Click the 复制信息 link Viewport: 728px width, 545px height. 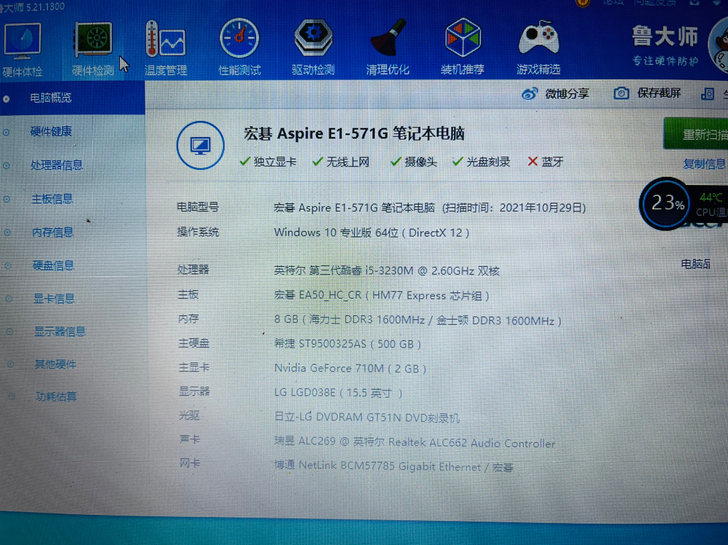(704, 164)
